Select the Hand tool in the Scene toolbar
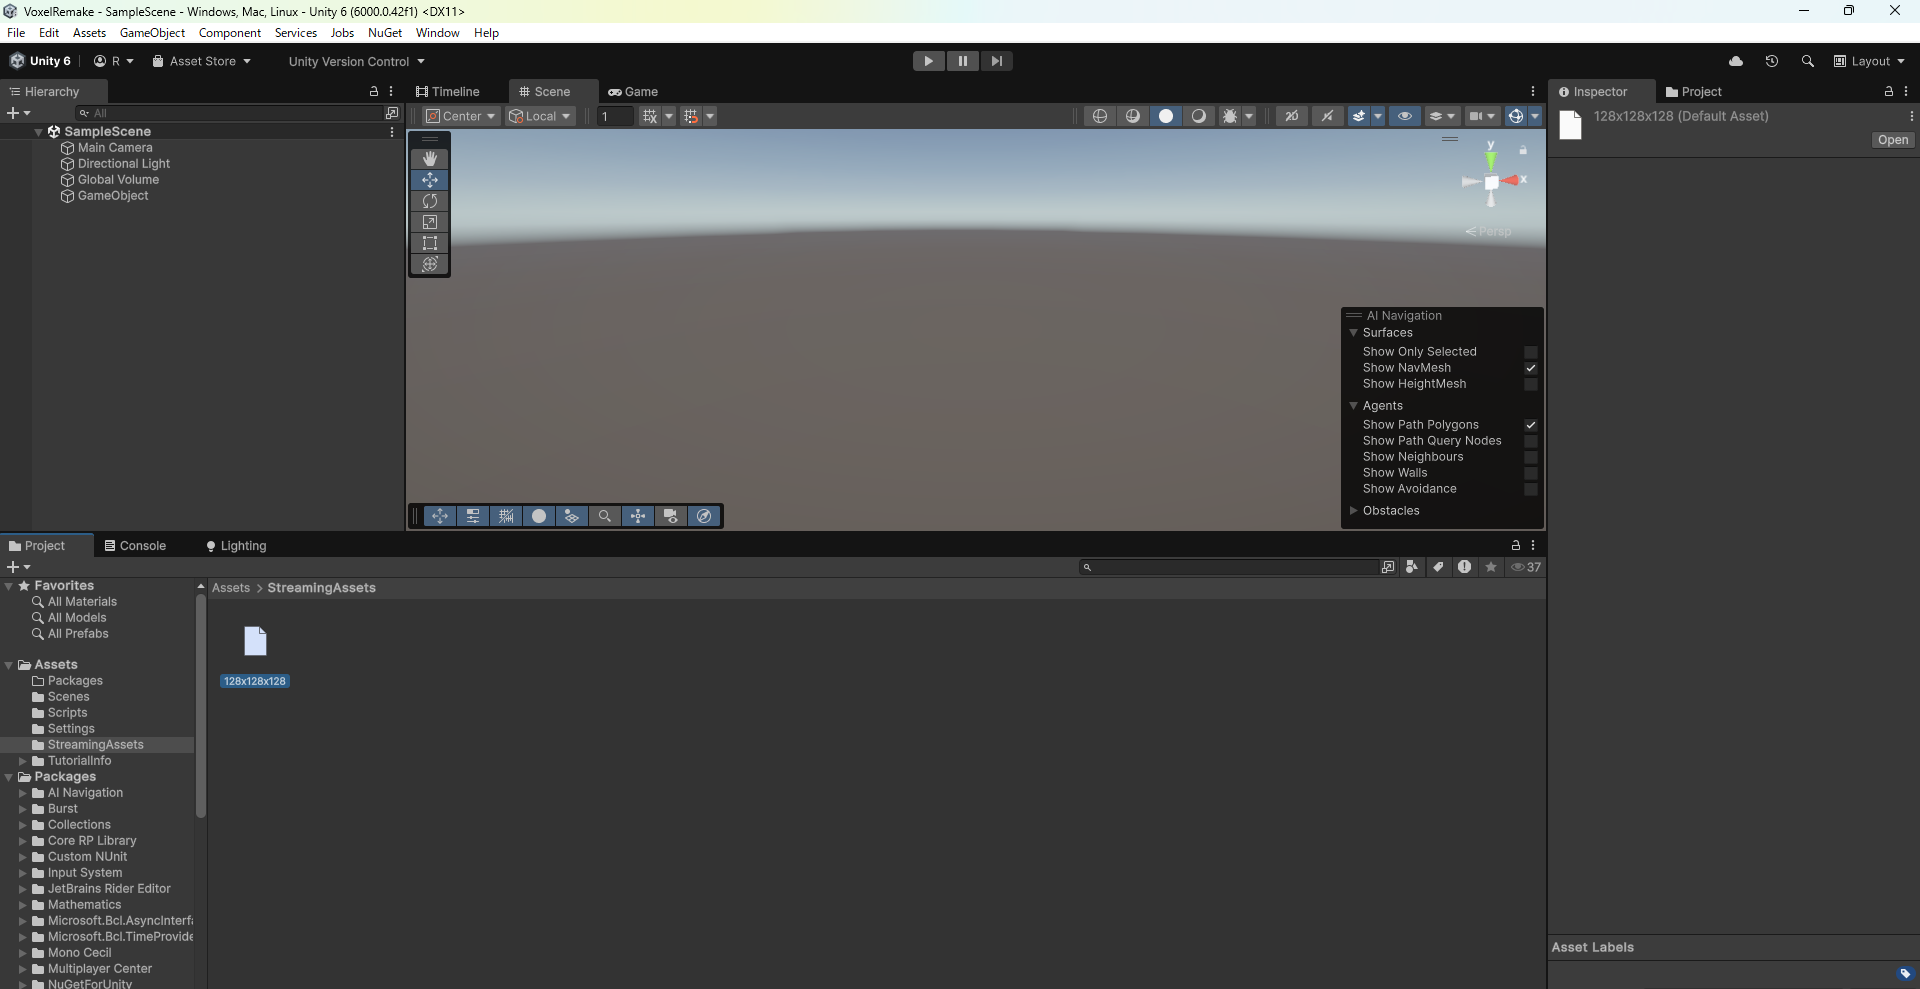 429,158
